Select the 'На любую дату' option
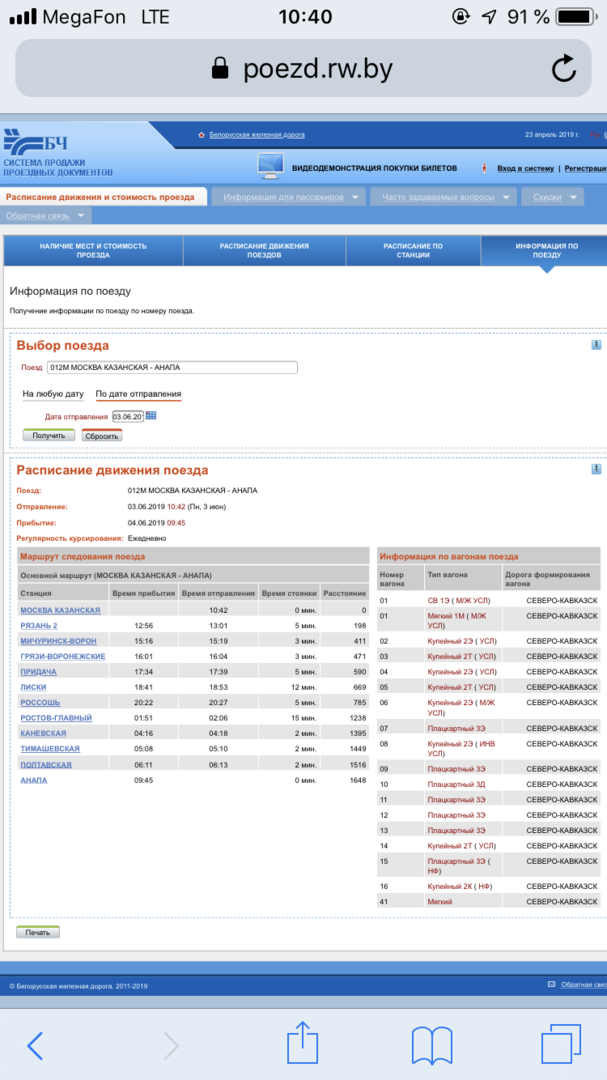This screenshot has width=607, height=1080. [53, 394]
